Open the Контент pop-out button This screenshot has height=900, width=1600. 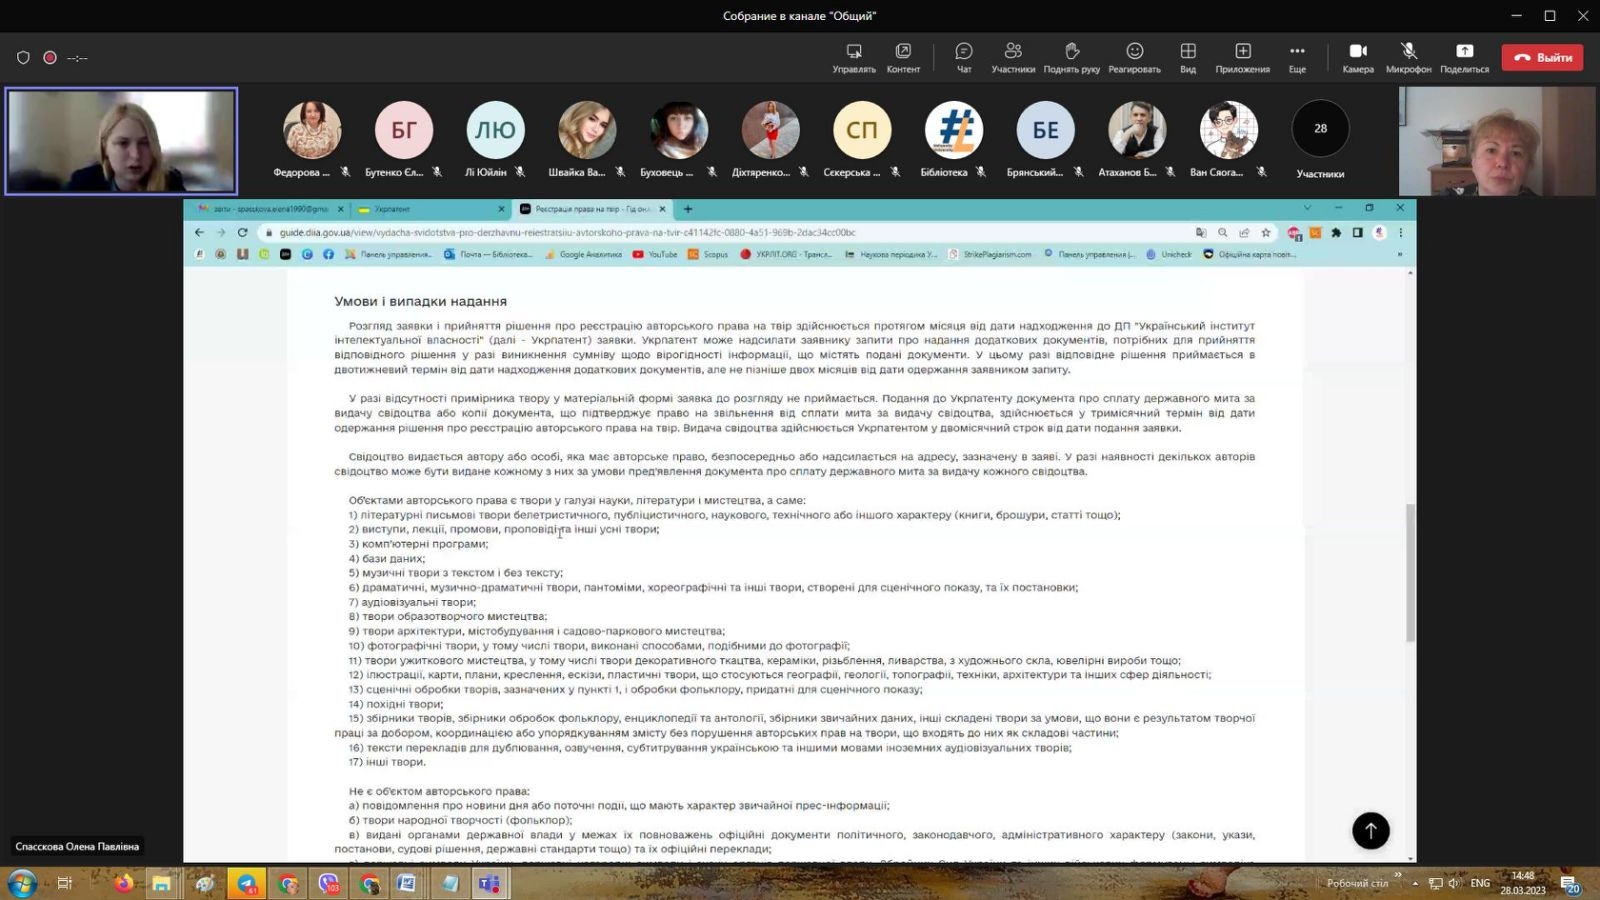click(x=903, y=57)
